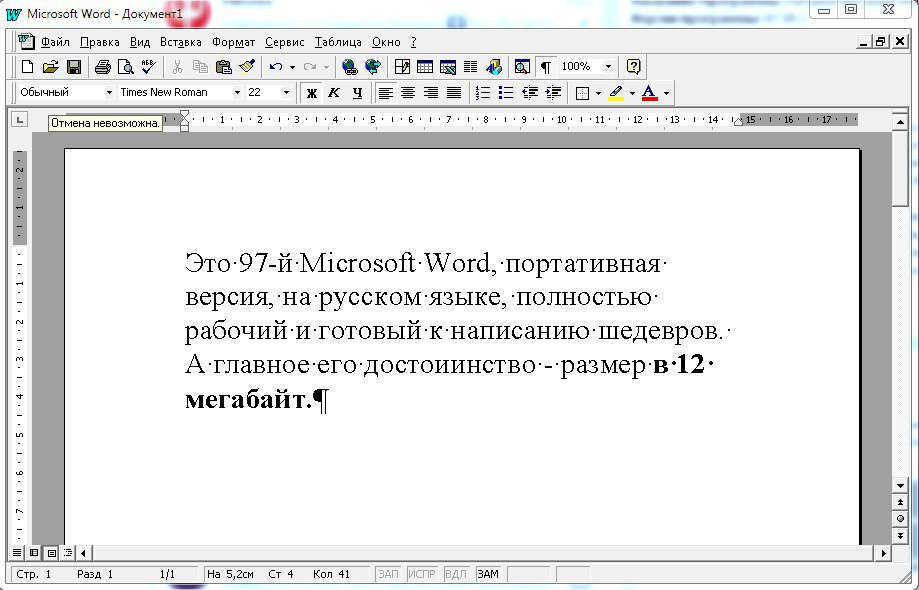Select the Format Painter brush
Screen dimensions: 919x590
247,67
